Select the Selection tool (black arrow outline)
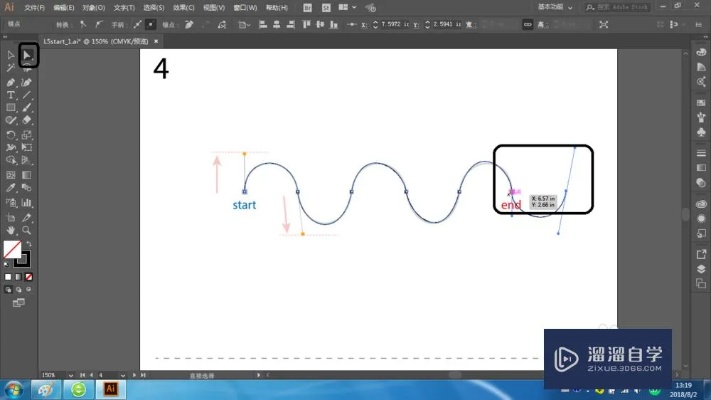711x400 pixels. (10, 55)
